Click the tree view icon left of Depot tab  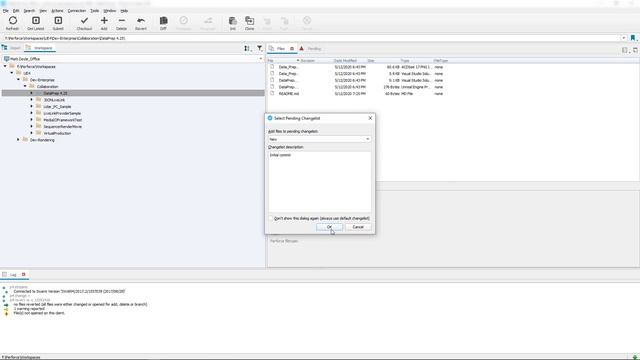pyautogui.click(x=4, y=48)
